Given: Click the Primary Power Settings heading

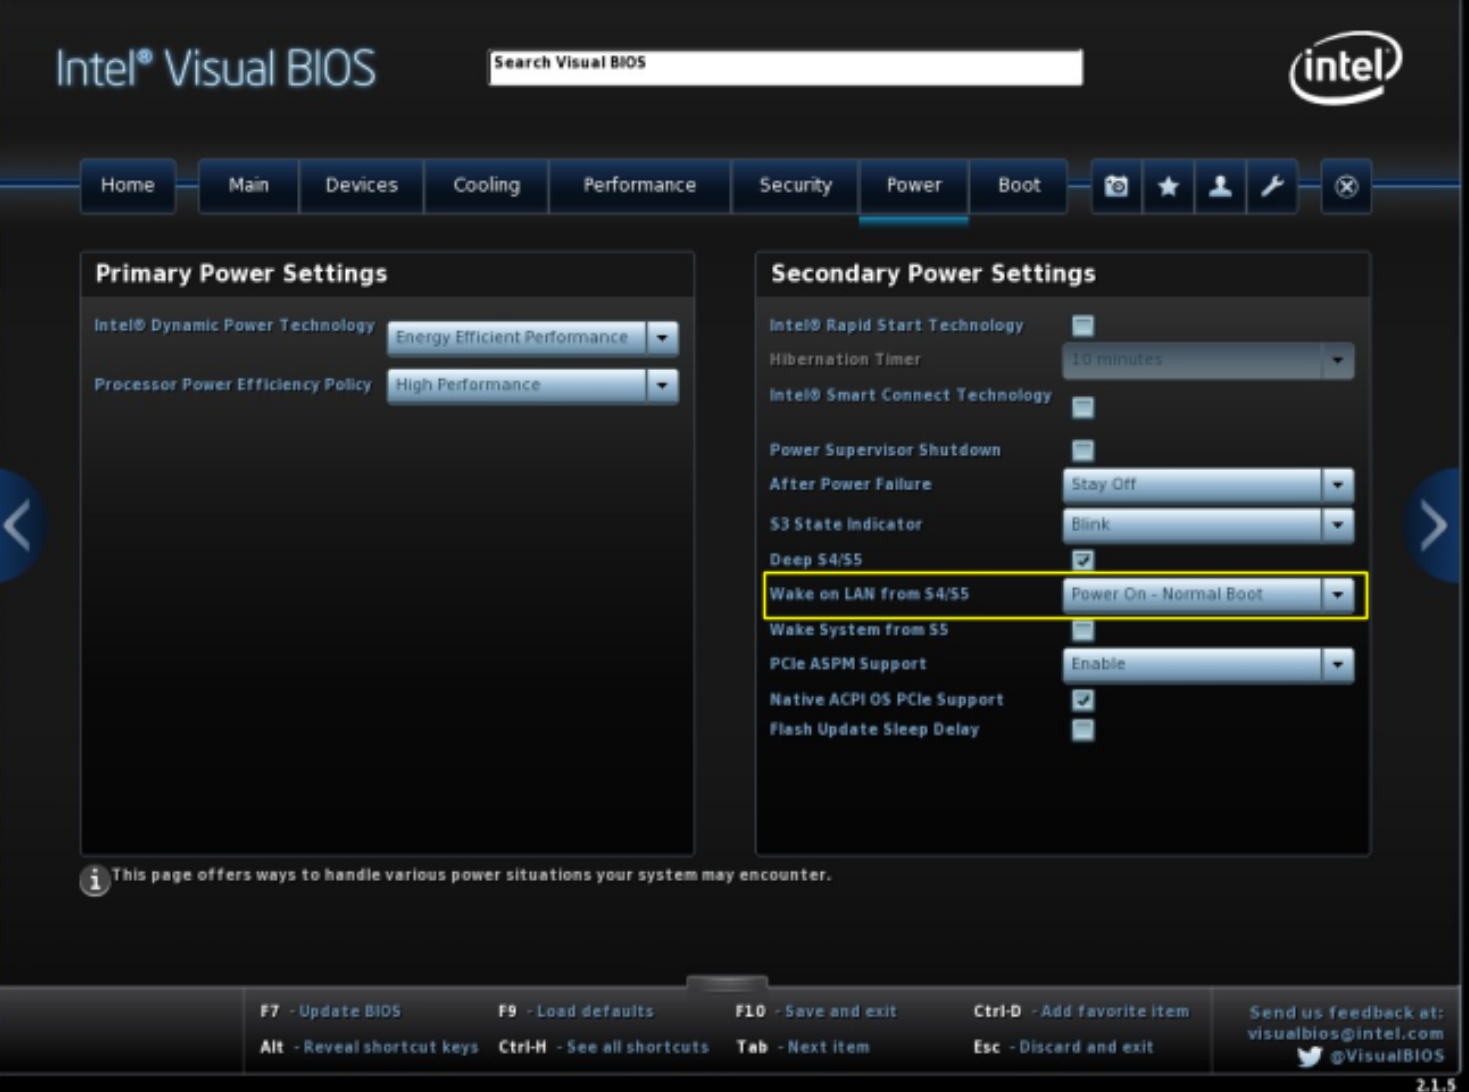Looking at the screenshot, I should click(241, 274).
